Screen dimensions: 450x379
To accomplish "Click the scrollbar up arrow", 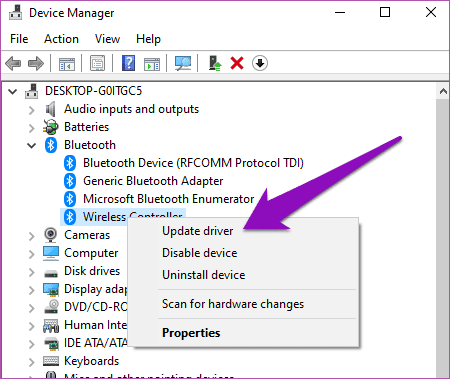I will coord(443,91).
